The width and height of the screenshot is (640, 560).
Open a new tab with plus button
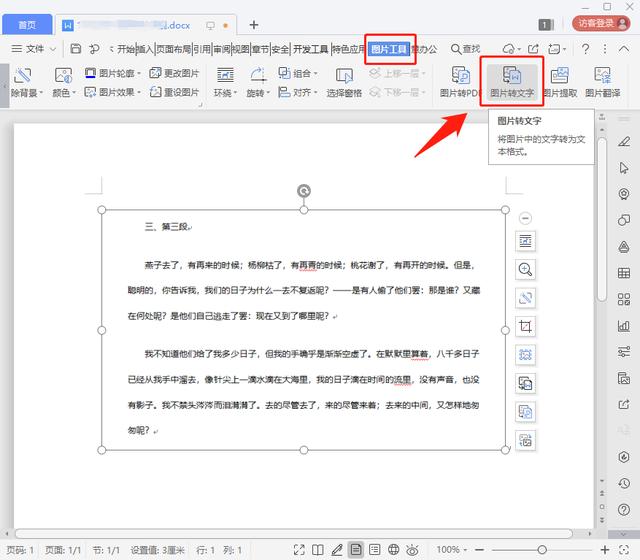[254, 25]
